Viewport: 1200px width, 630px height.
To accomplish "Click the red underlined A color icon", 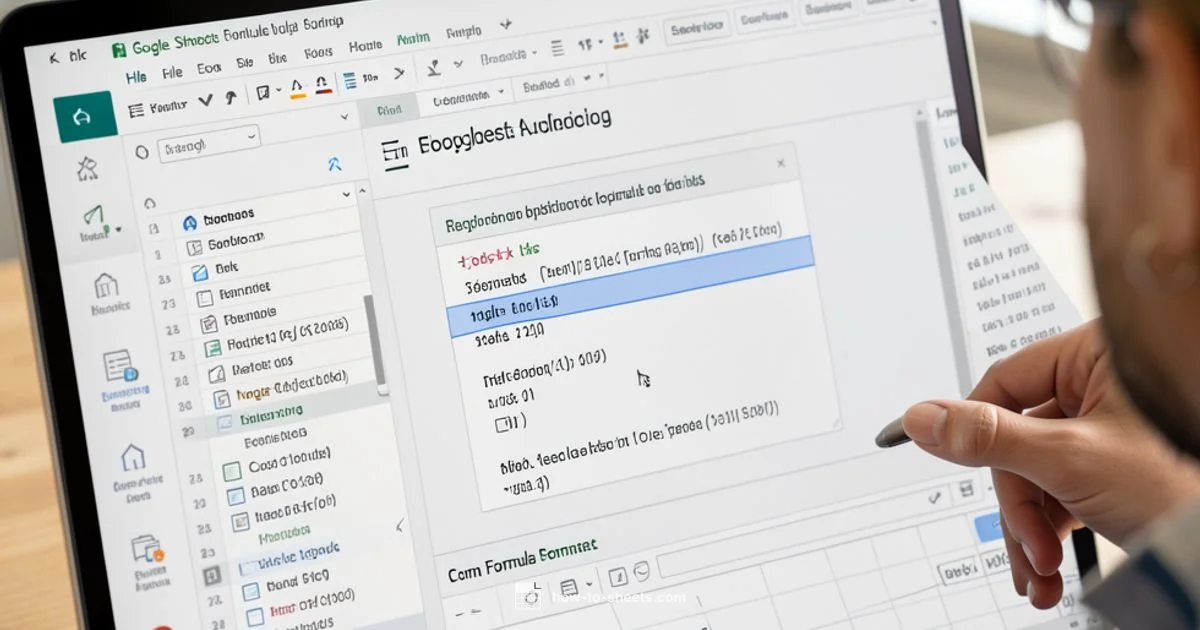I will tap(322, 86).
